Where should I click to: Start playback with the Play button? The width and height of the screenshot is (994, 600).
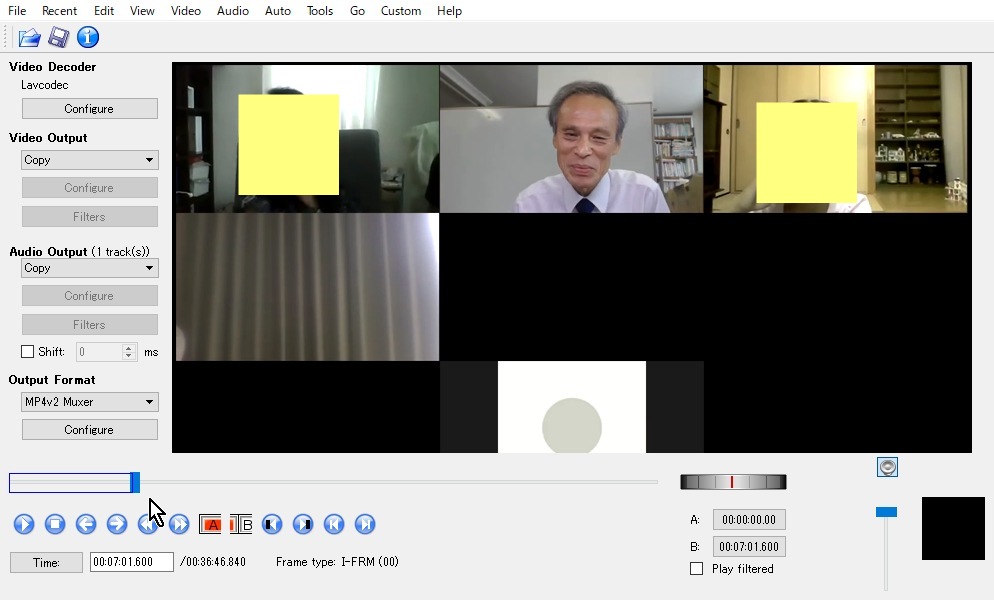(24, 524)
